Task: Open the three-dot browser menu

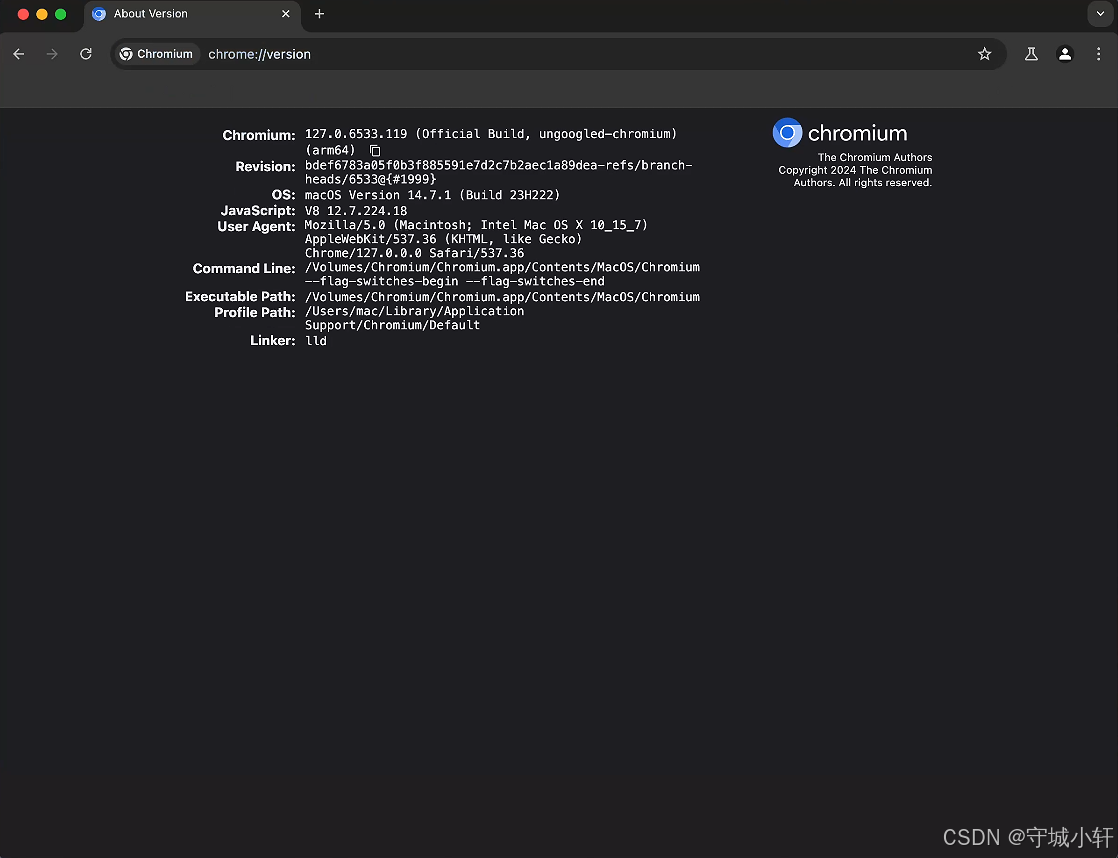Action: (x=1099, y=54)
